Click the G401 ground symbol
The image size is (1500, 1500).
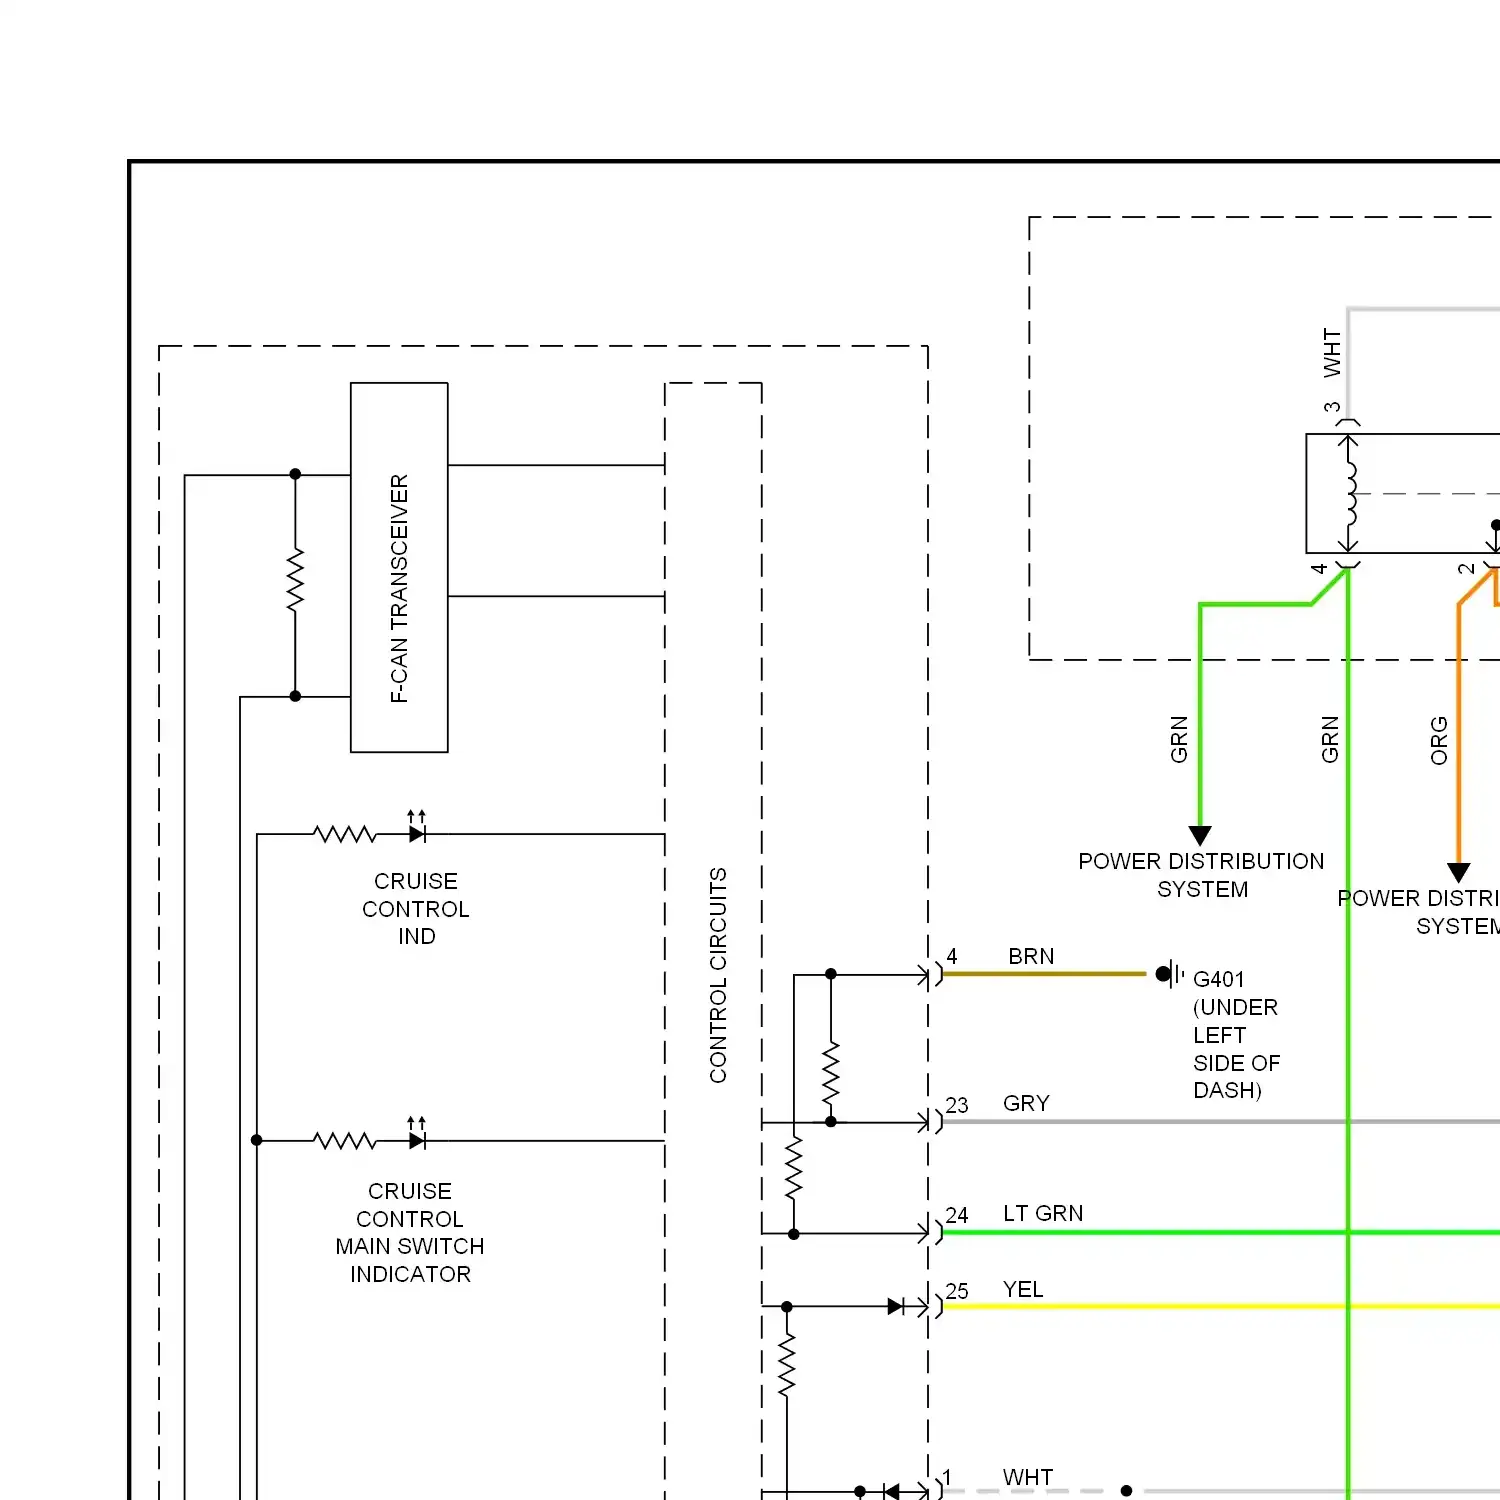1169,973
